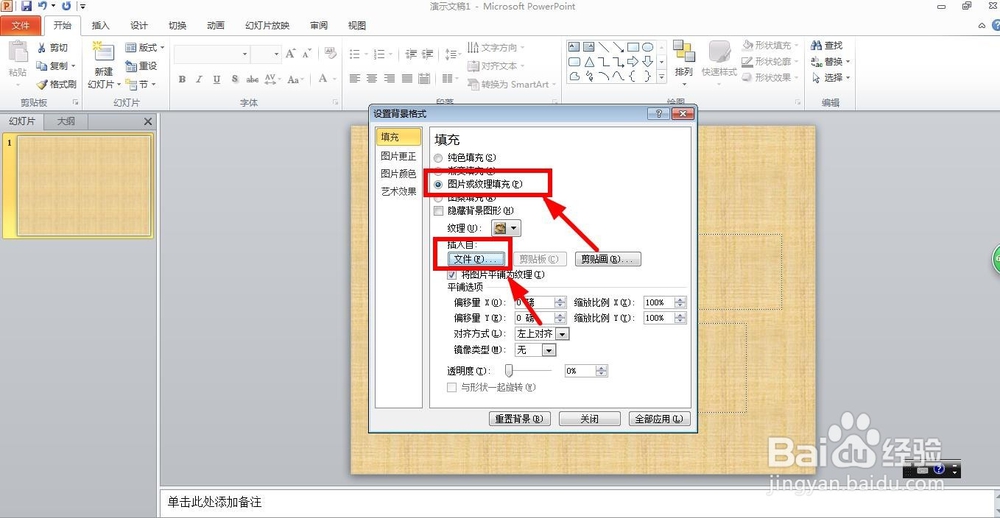Switch to the 幻灯片放映 Slide Show tab
Viewport: 1000px width, 518px height.
[x=267, y=26]
